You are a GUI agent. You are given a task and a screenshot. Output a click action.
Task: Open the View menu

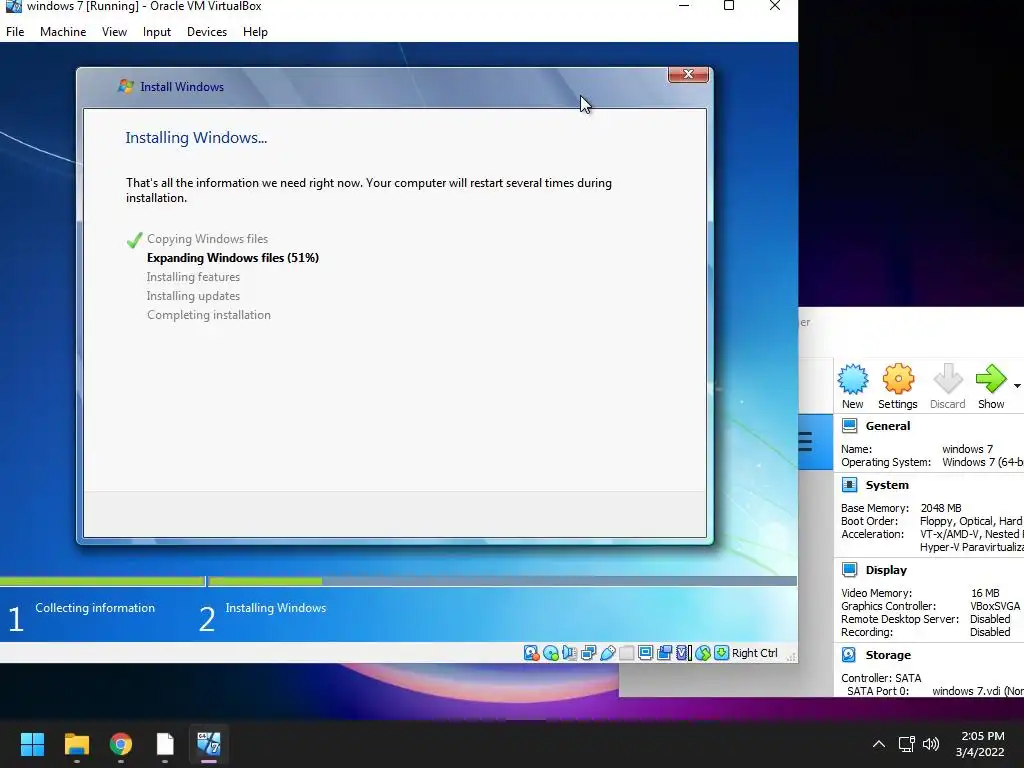[x=114, y=31]
